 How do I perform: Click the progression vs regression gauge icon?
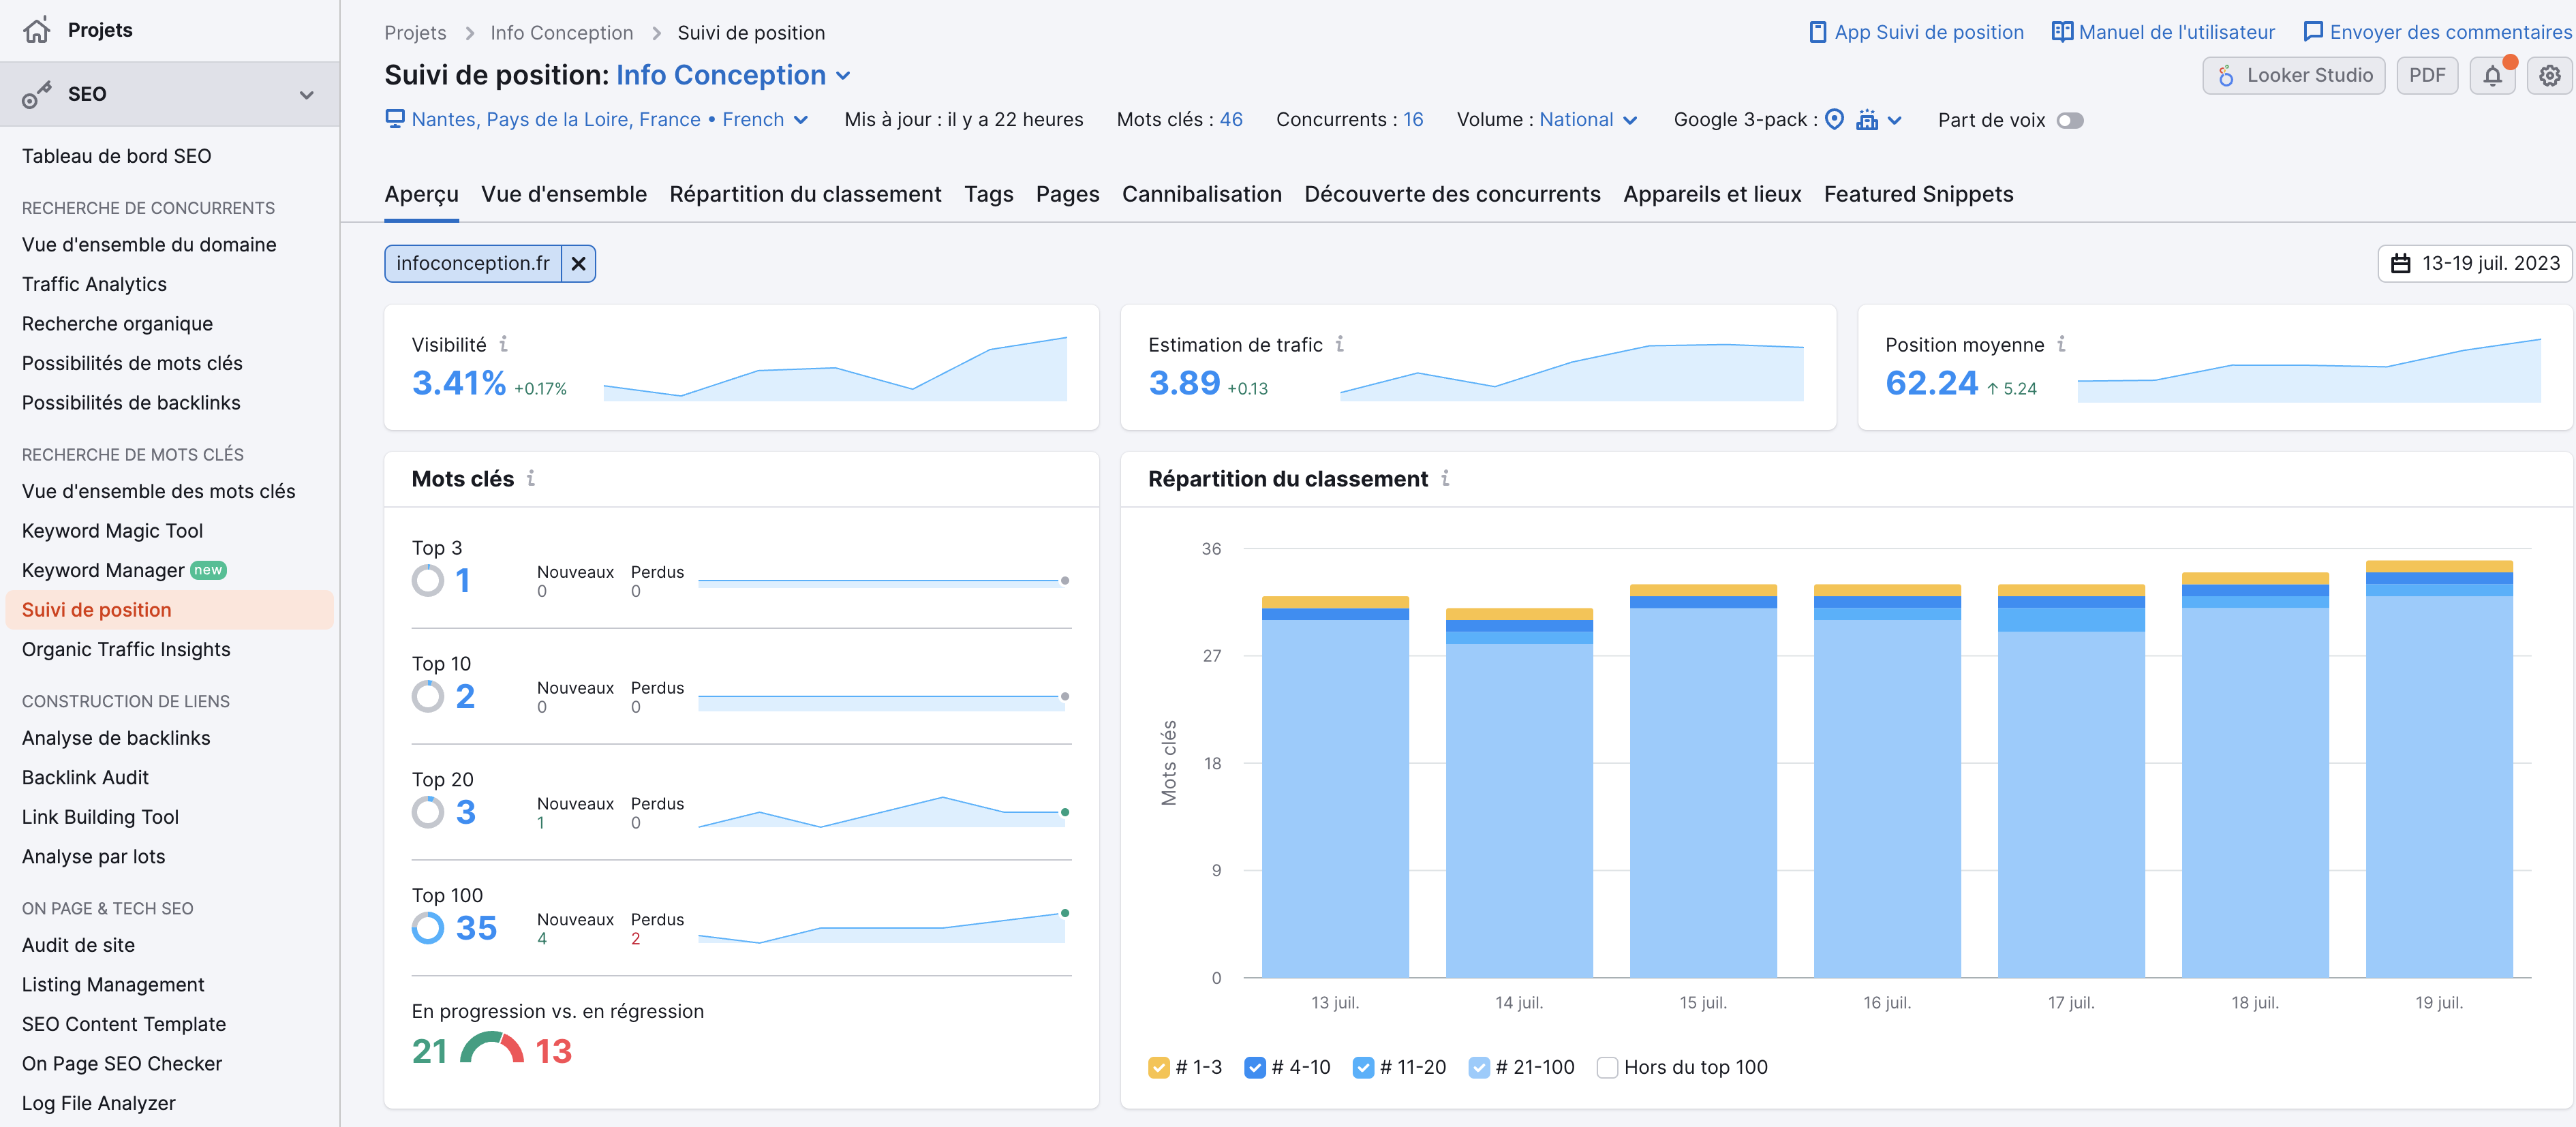pos(491,1048)
